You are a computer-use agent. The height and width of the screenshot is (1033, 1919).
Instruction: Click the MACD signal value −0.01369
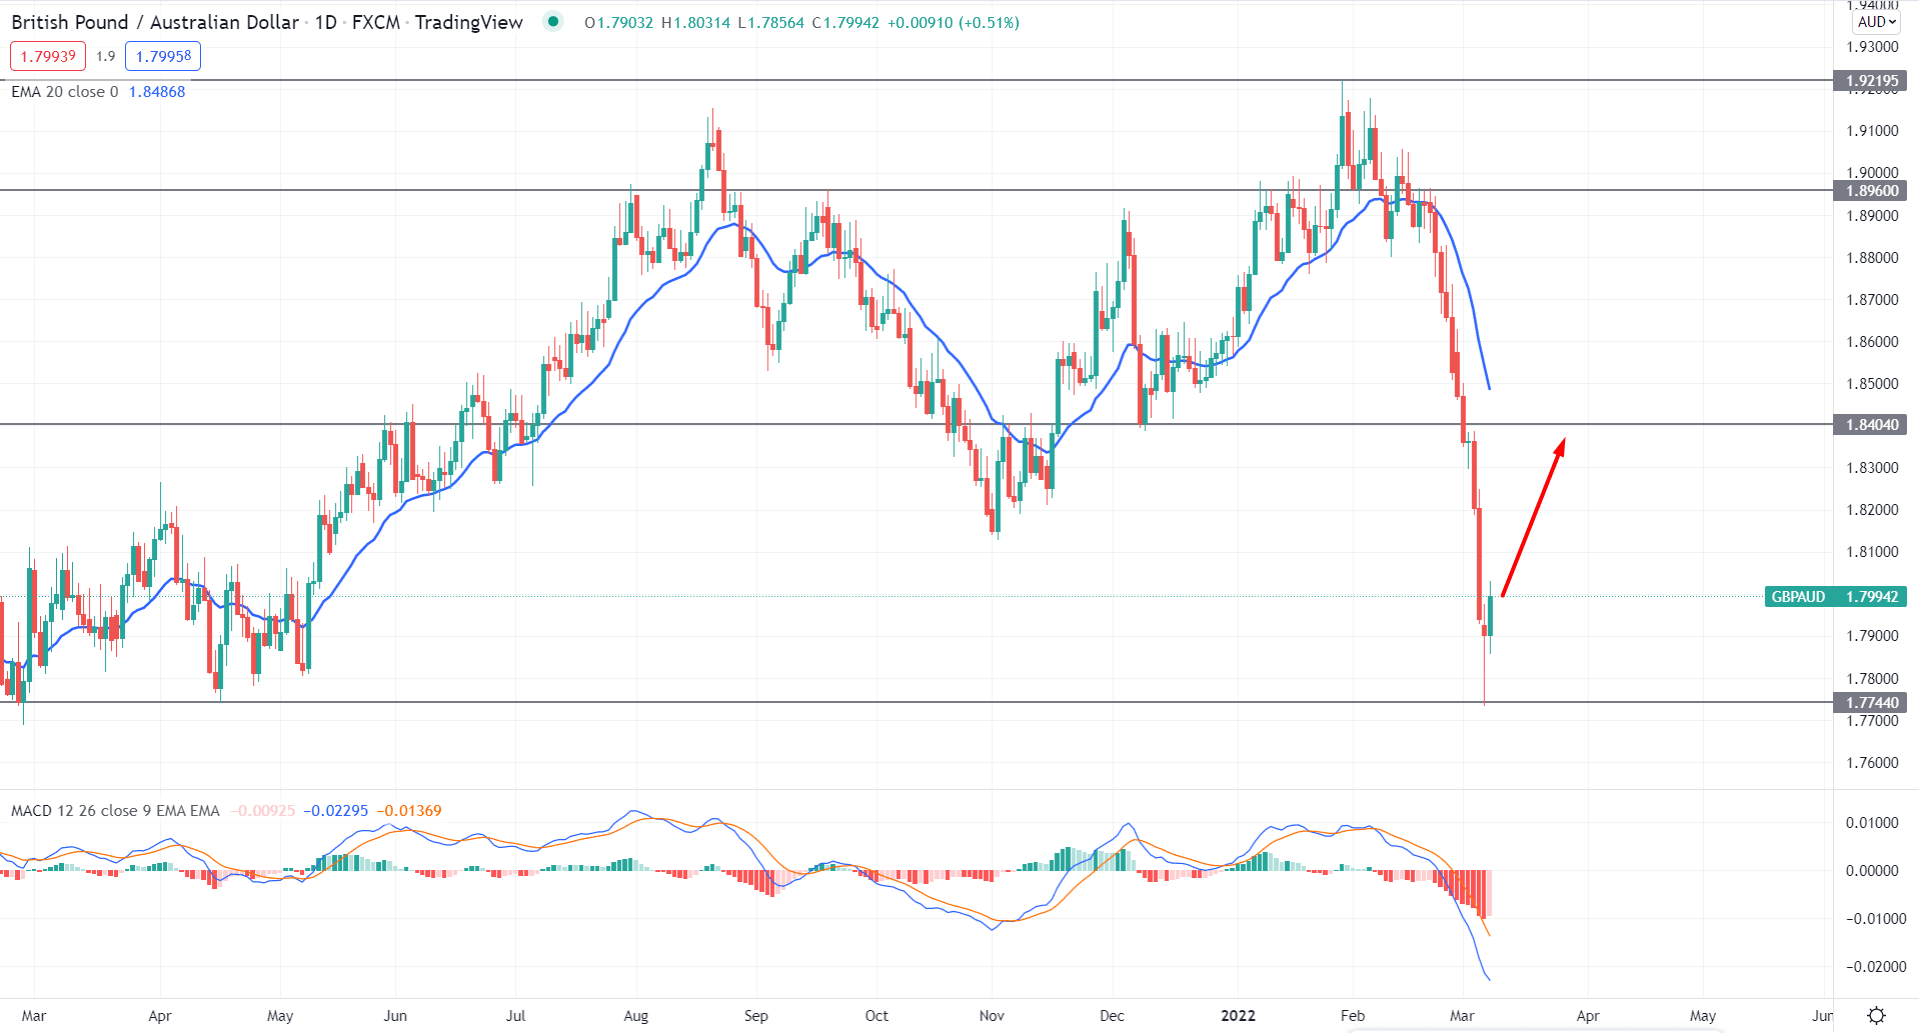click(x=409, y=811)
